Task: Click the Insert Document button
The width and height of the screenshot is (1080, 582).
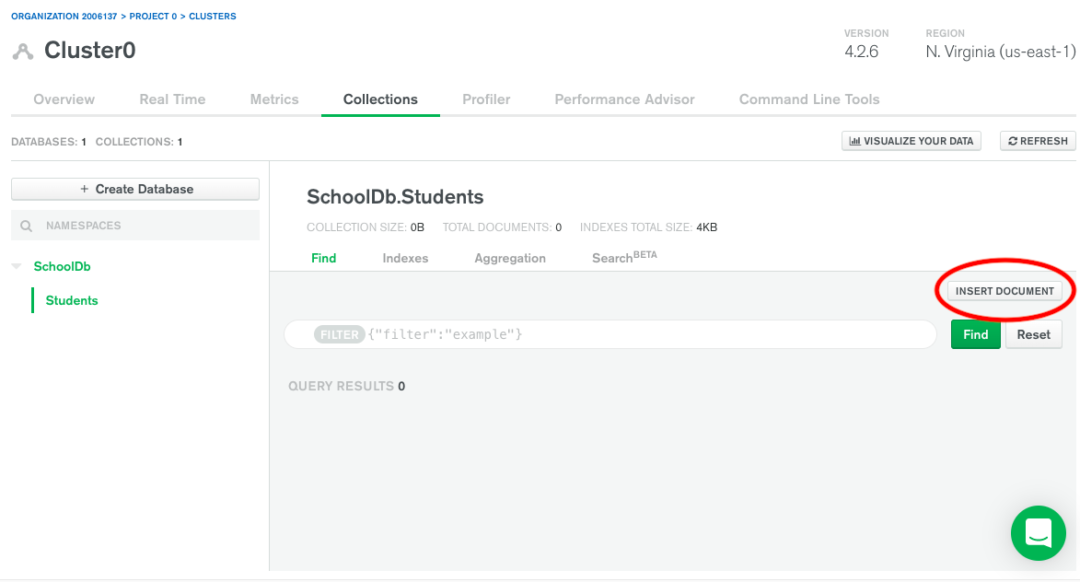Action: coord(1004,291)
